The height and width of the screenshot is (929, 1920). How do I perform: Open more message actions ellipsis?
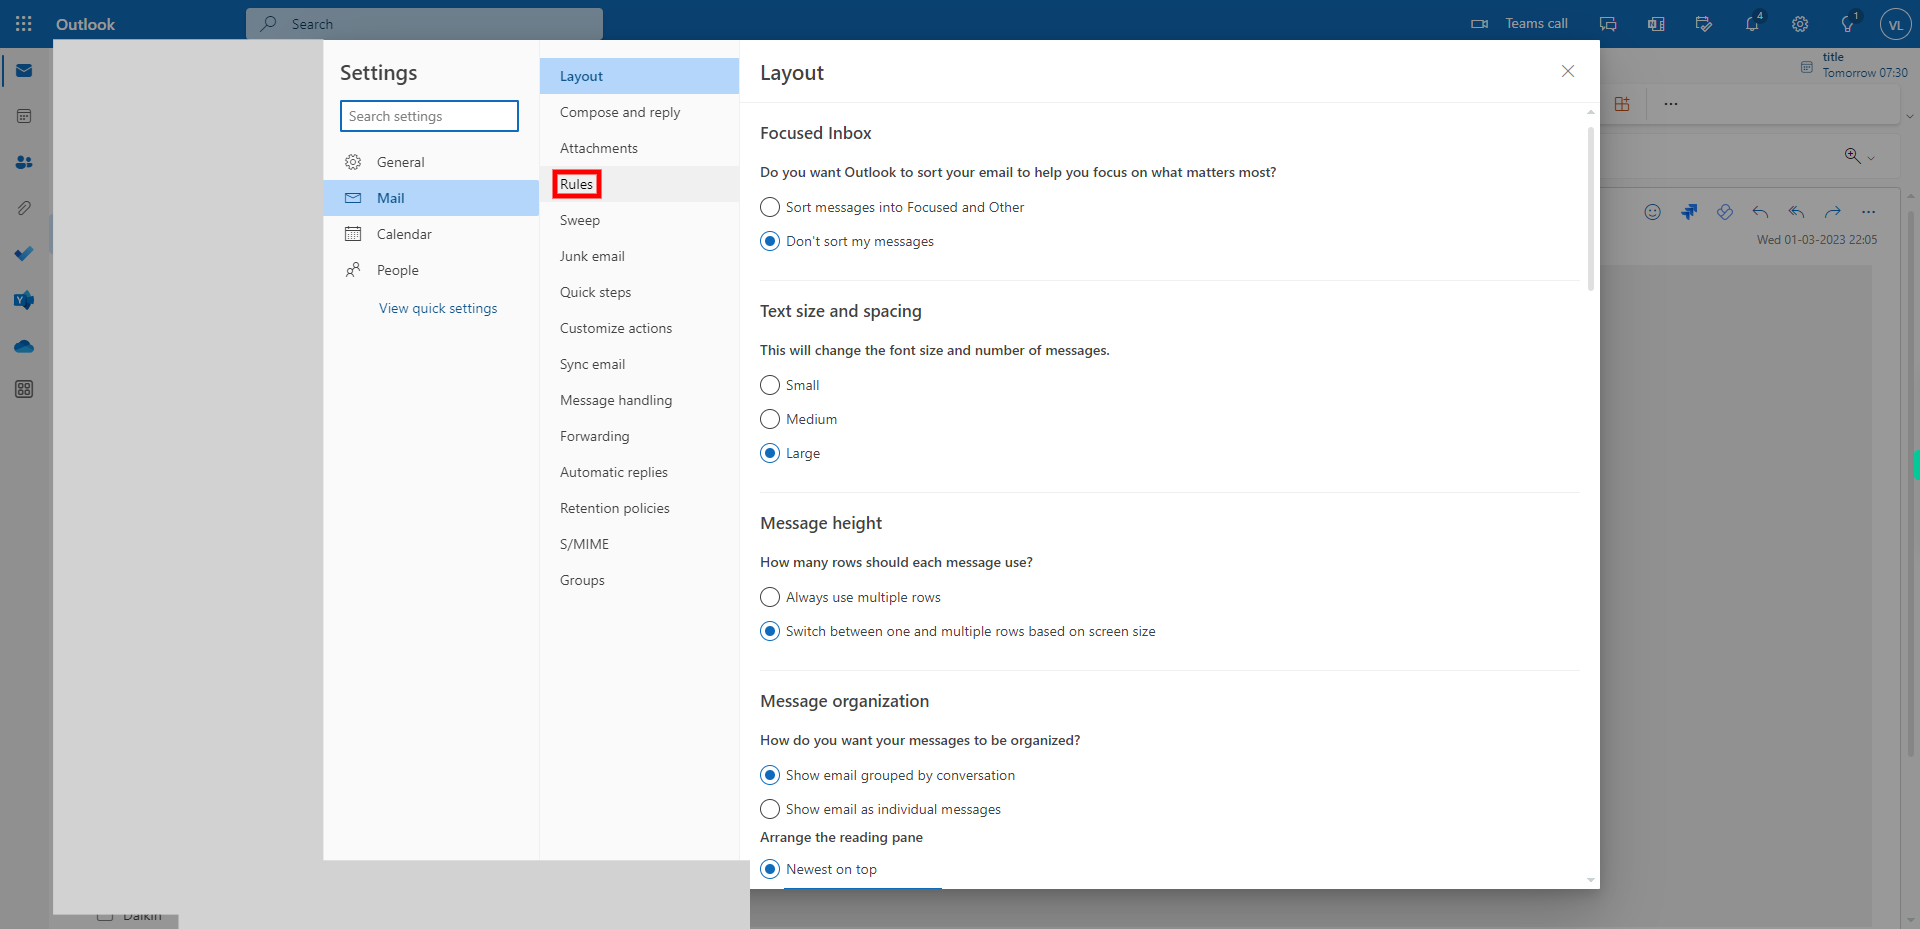click(x=1869, y=212)
